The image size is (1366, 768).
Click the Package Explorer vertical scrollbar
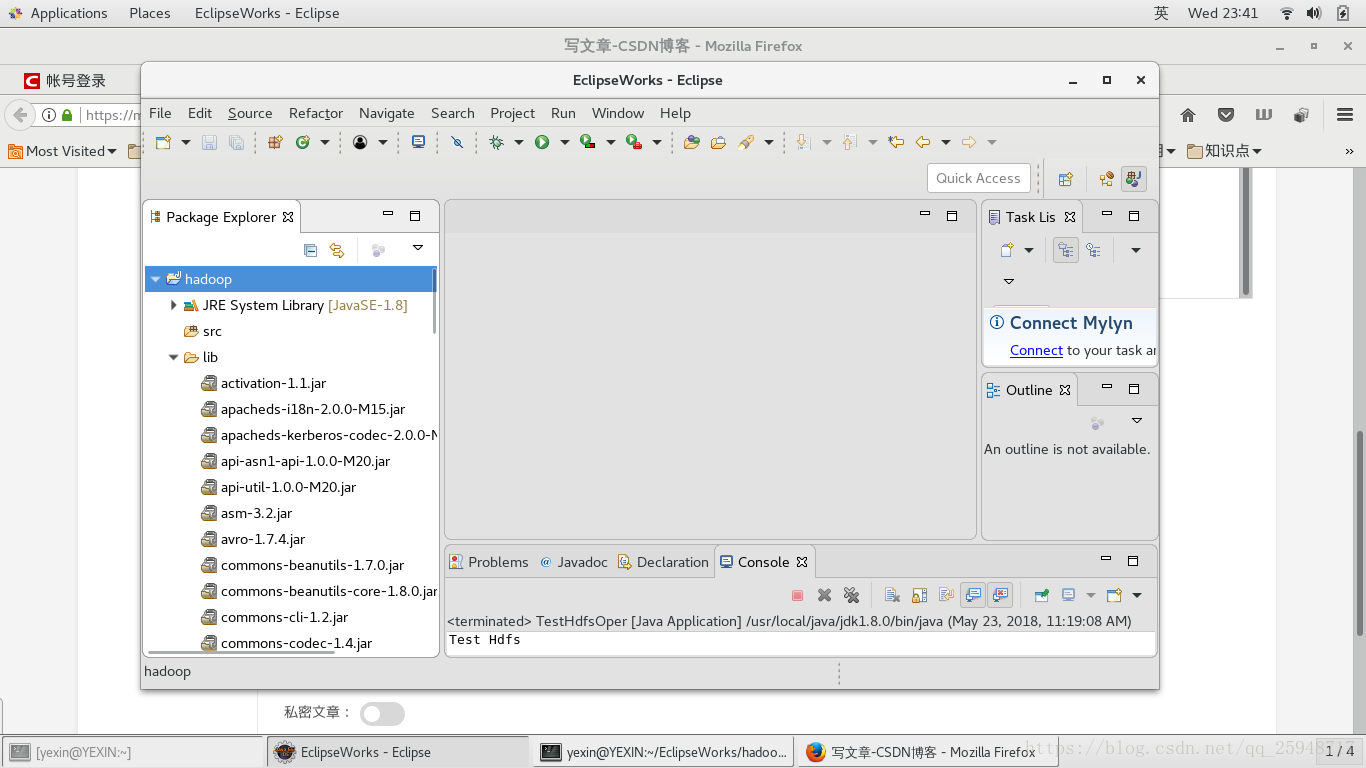click(x=434, y=300)
